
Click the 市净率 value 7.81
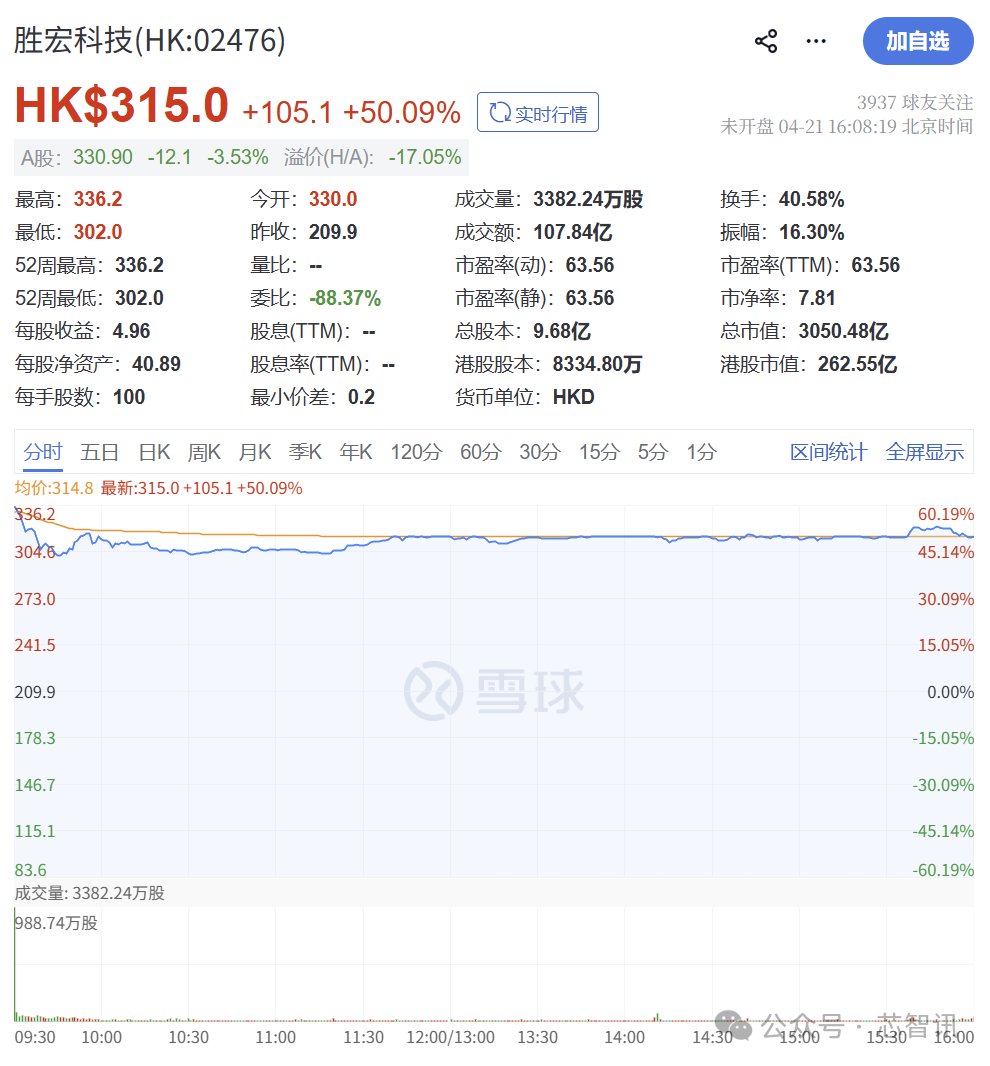(817, 298)
